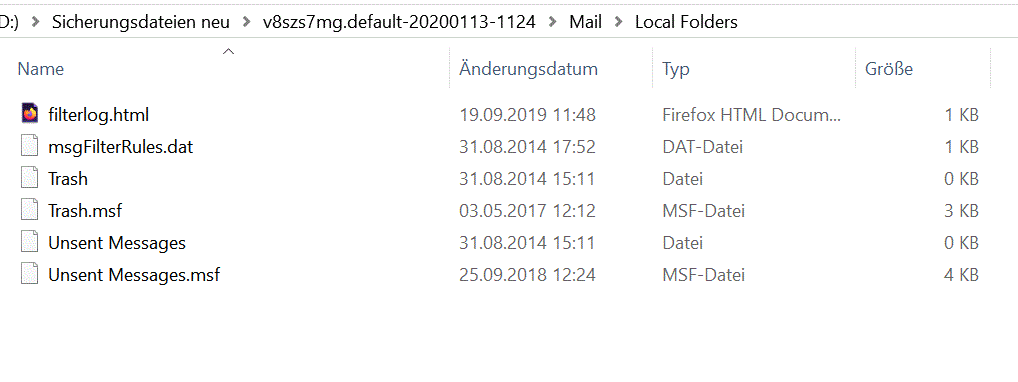This screenshot has width=1018, height=382.
Task: Open chevron between profile folder and Mail
Action: click(x=552, y=22)
